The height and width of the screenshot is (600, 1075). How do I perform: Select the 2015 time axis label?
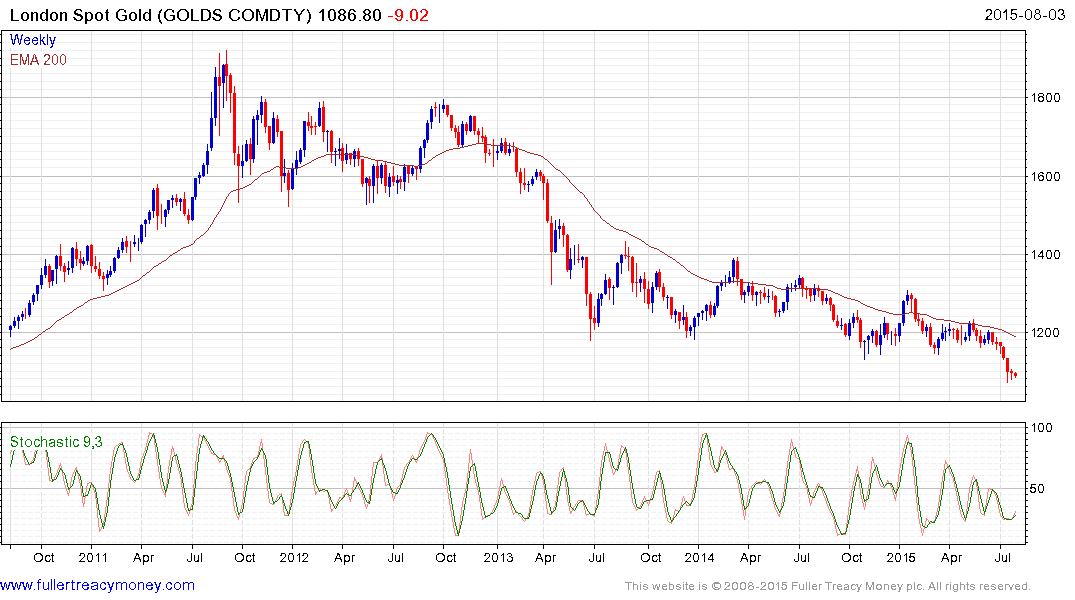(901, 557)
